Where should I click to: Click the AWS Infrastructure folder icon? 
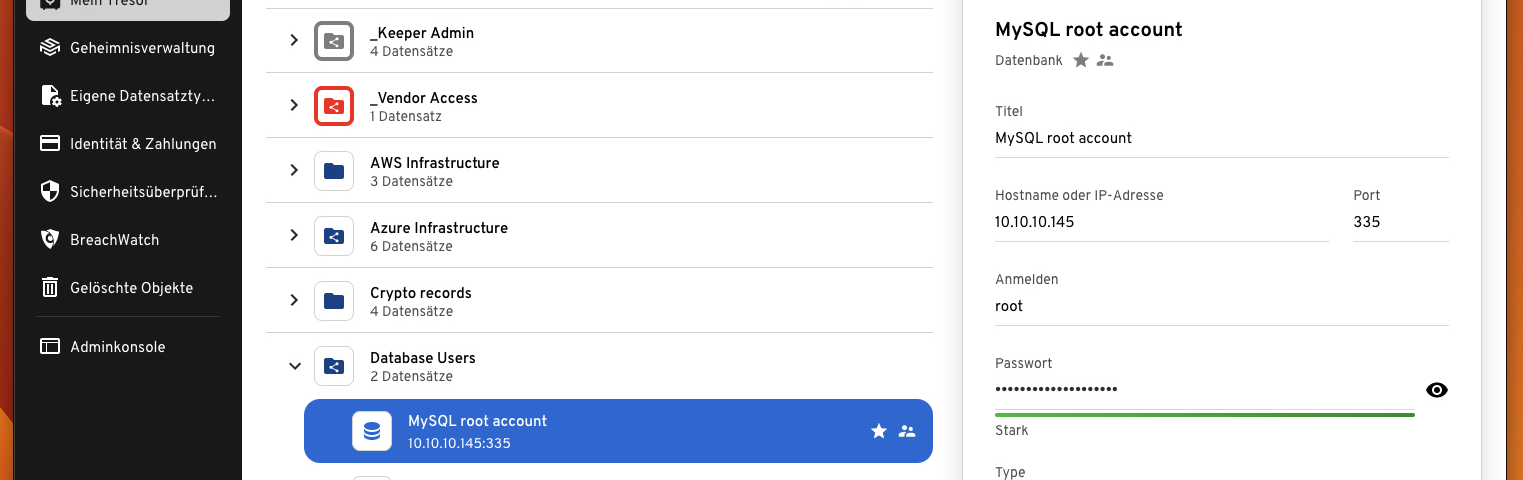334,171
